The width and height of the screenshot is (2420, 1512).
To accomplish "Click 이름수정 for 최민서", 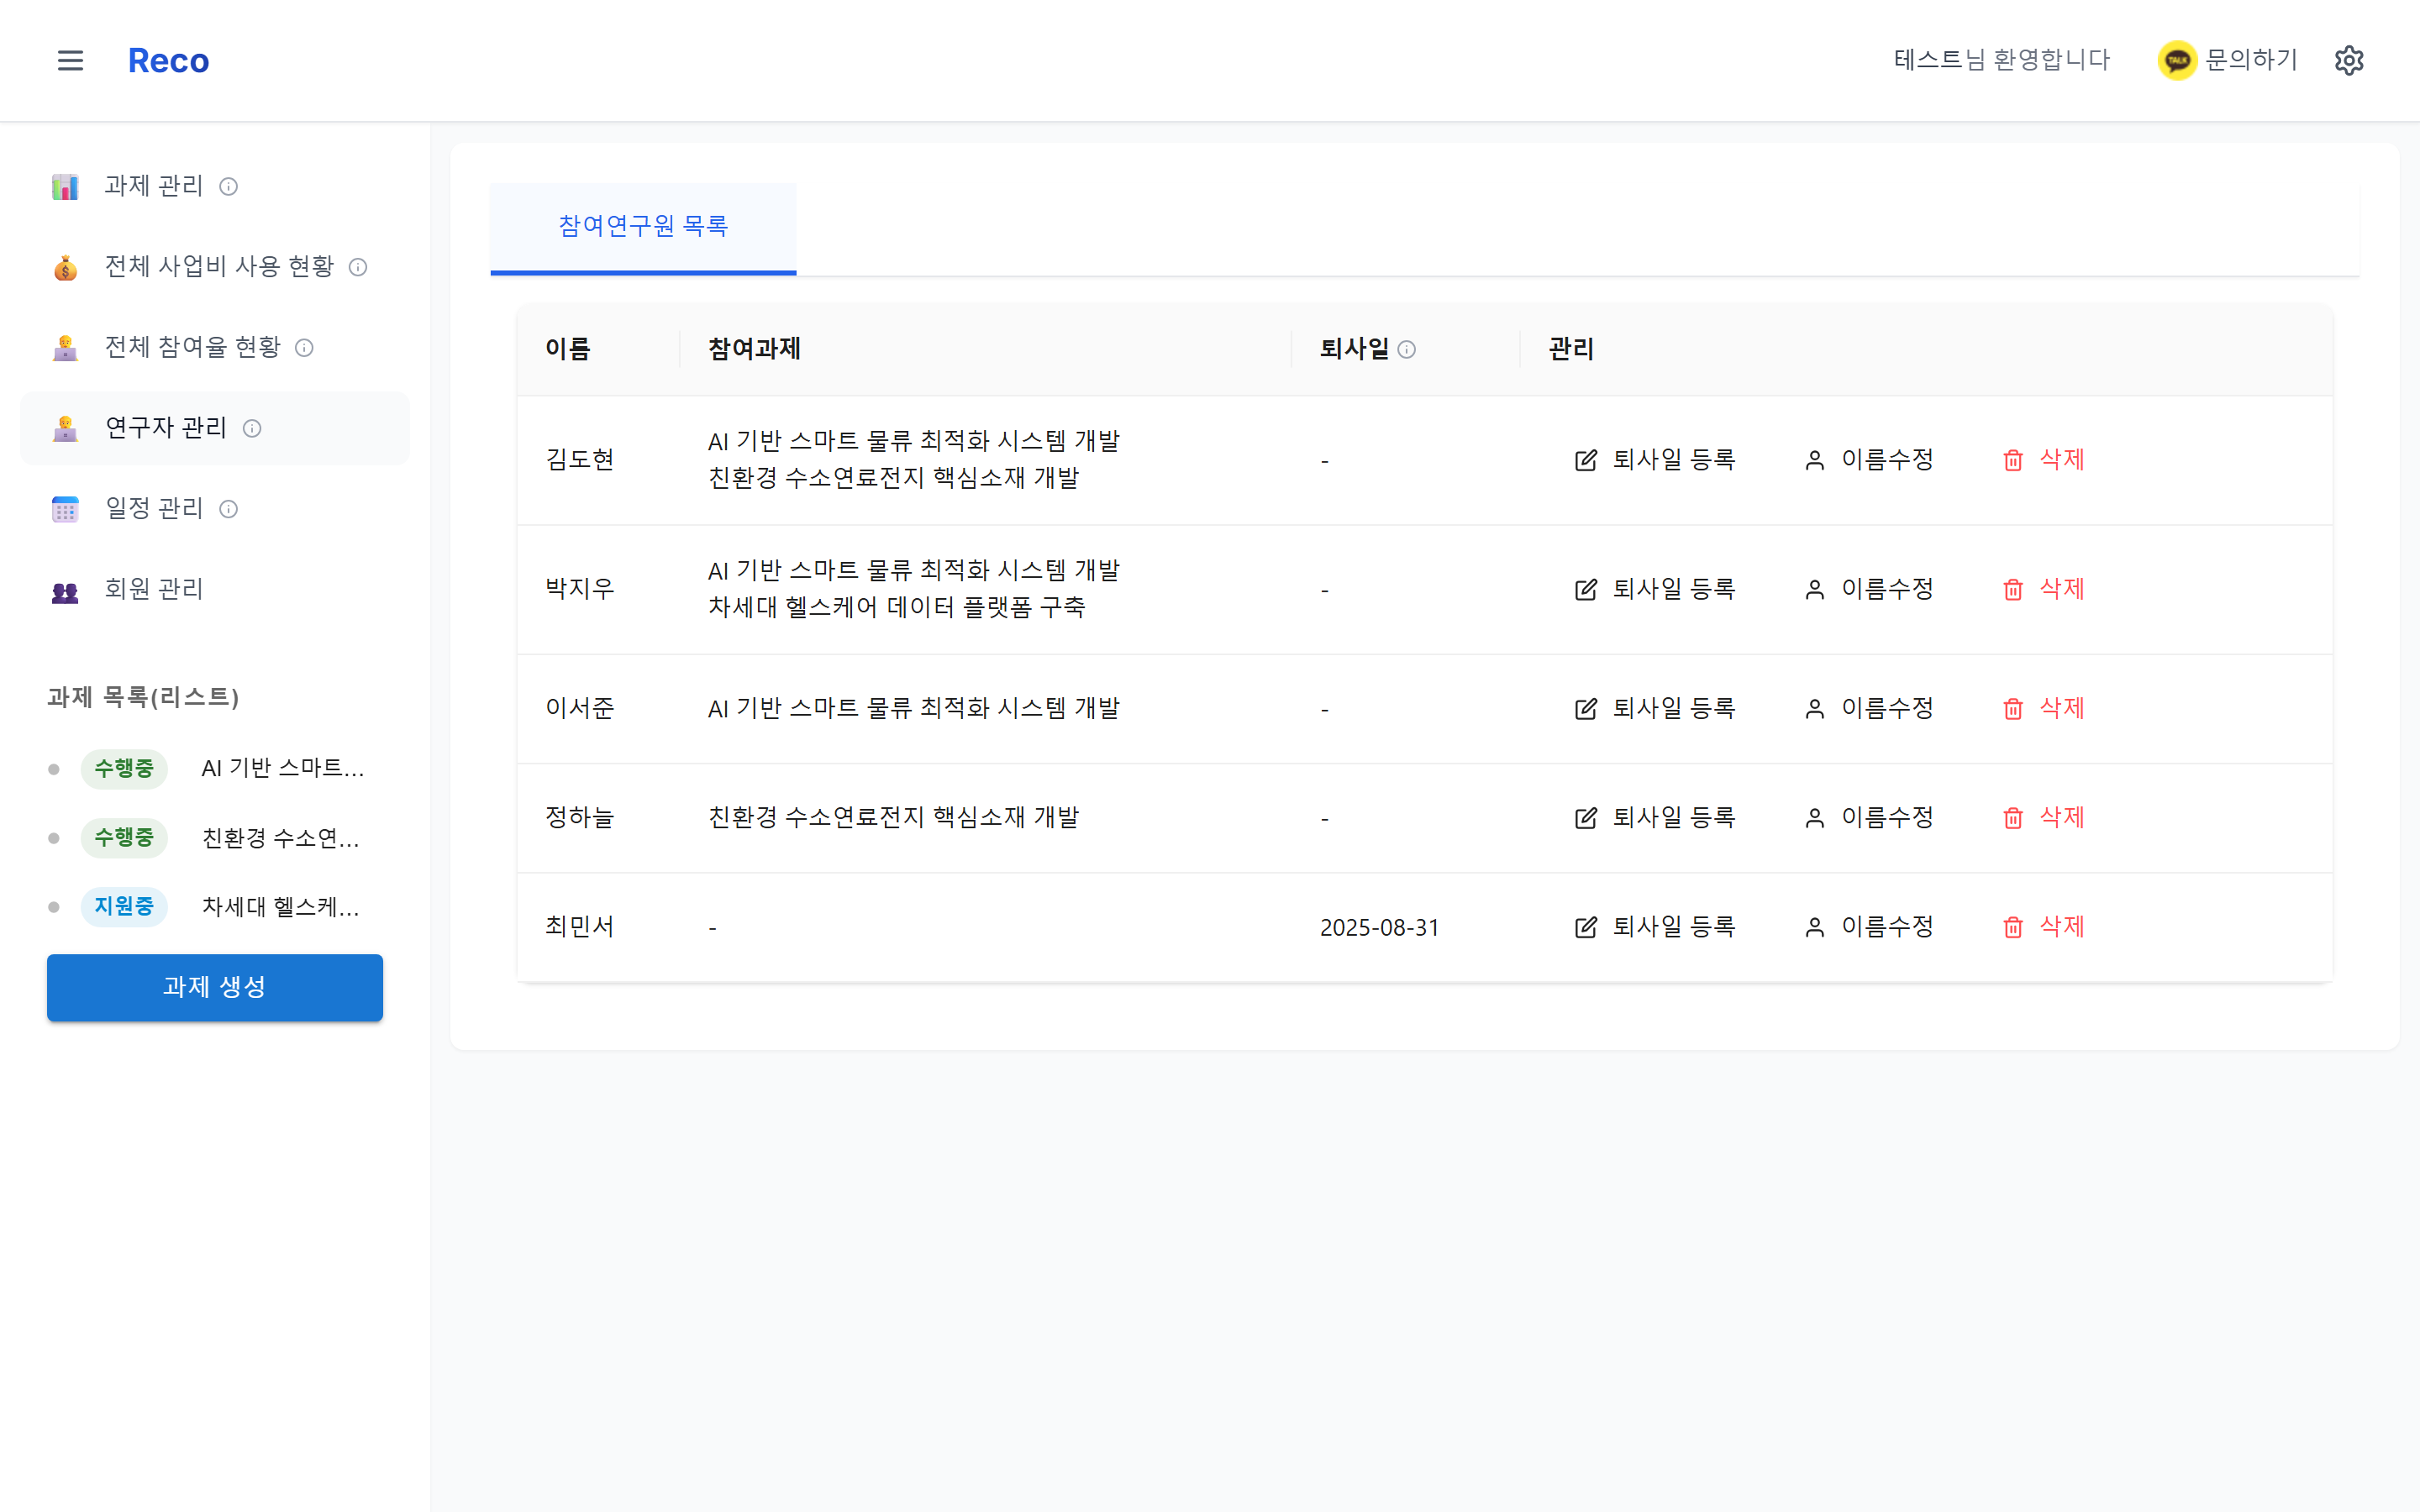I will [1868, 927].
